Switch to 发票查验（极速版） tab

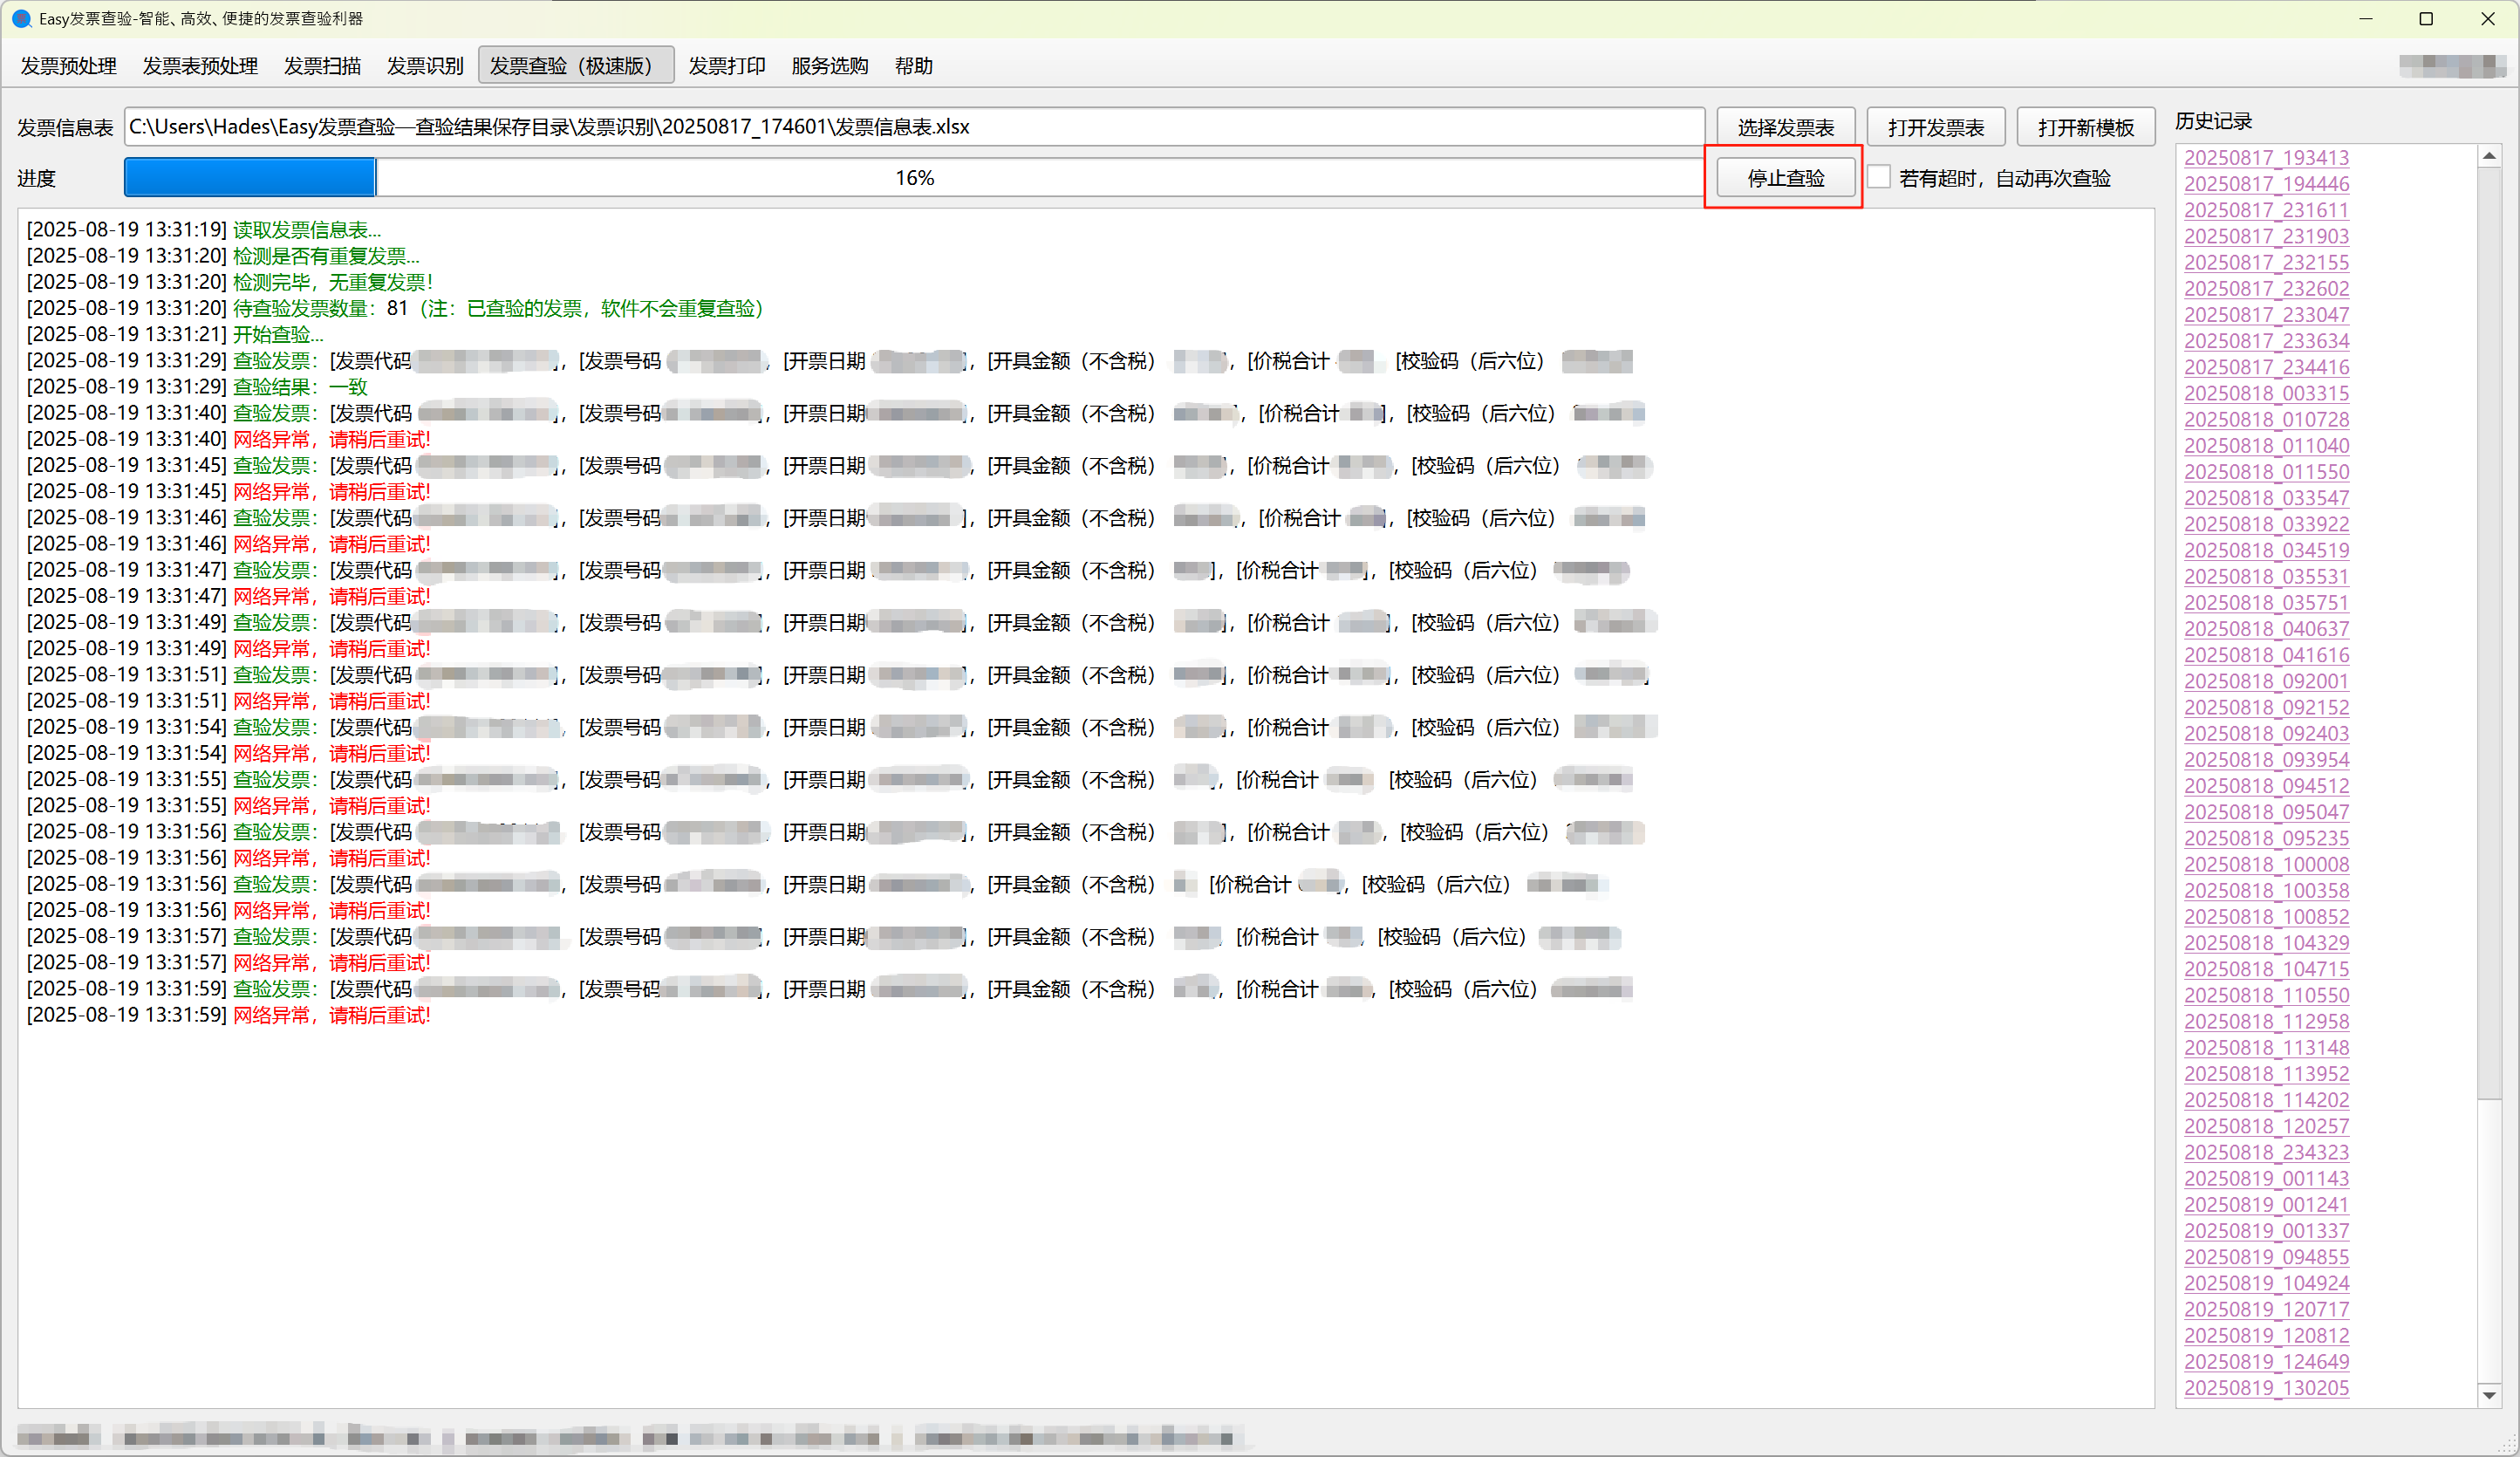(575, 66)
